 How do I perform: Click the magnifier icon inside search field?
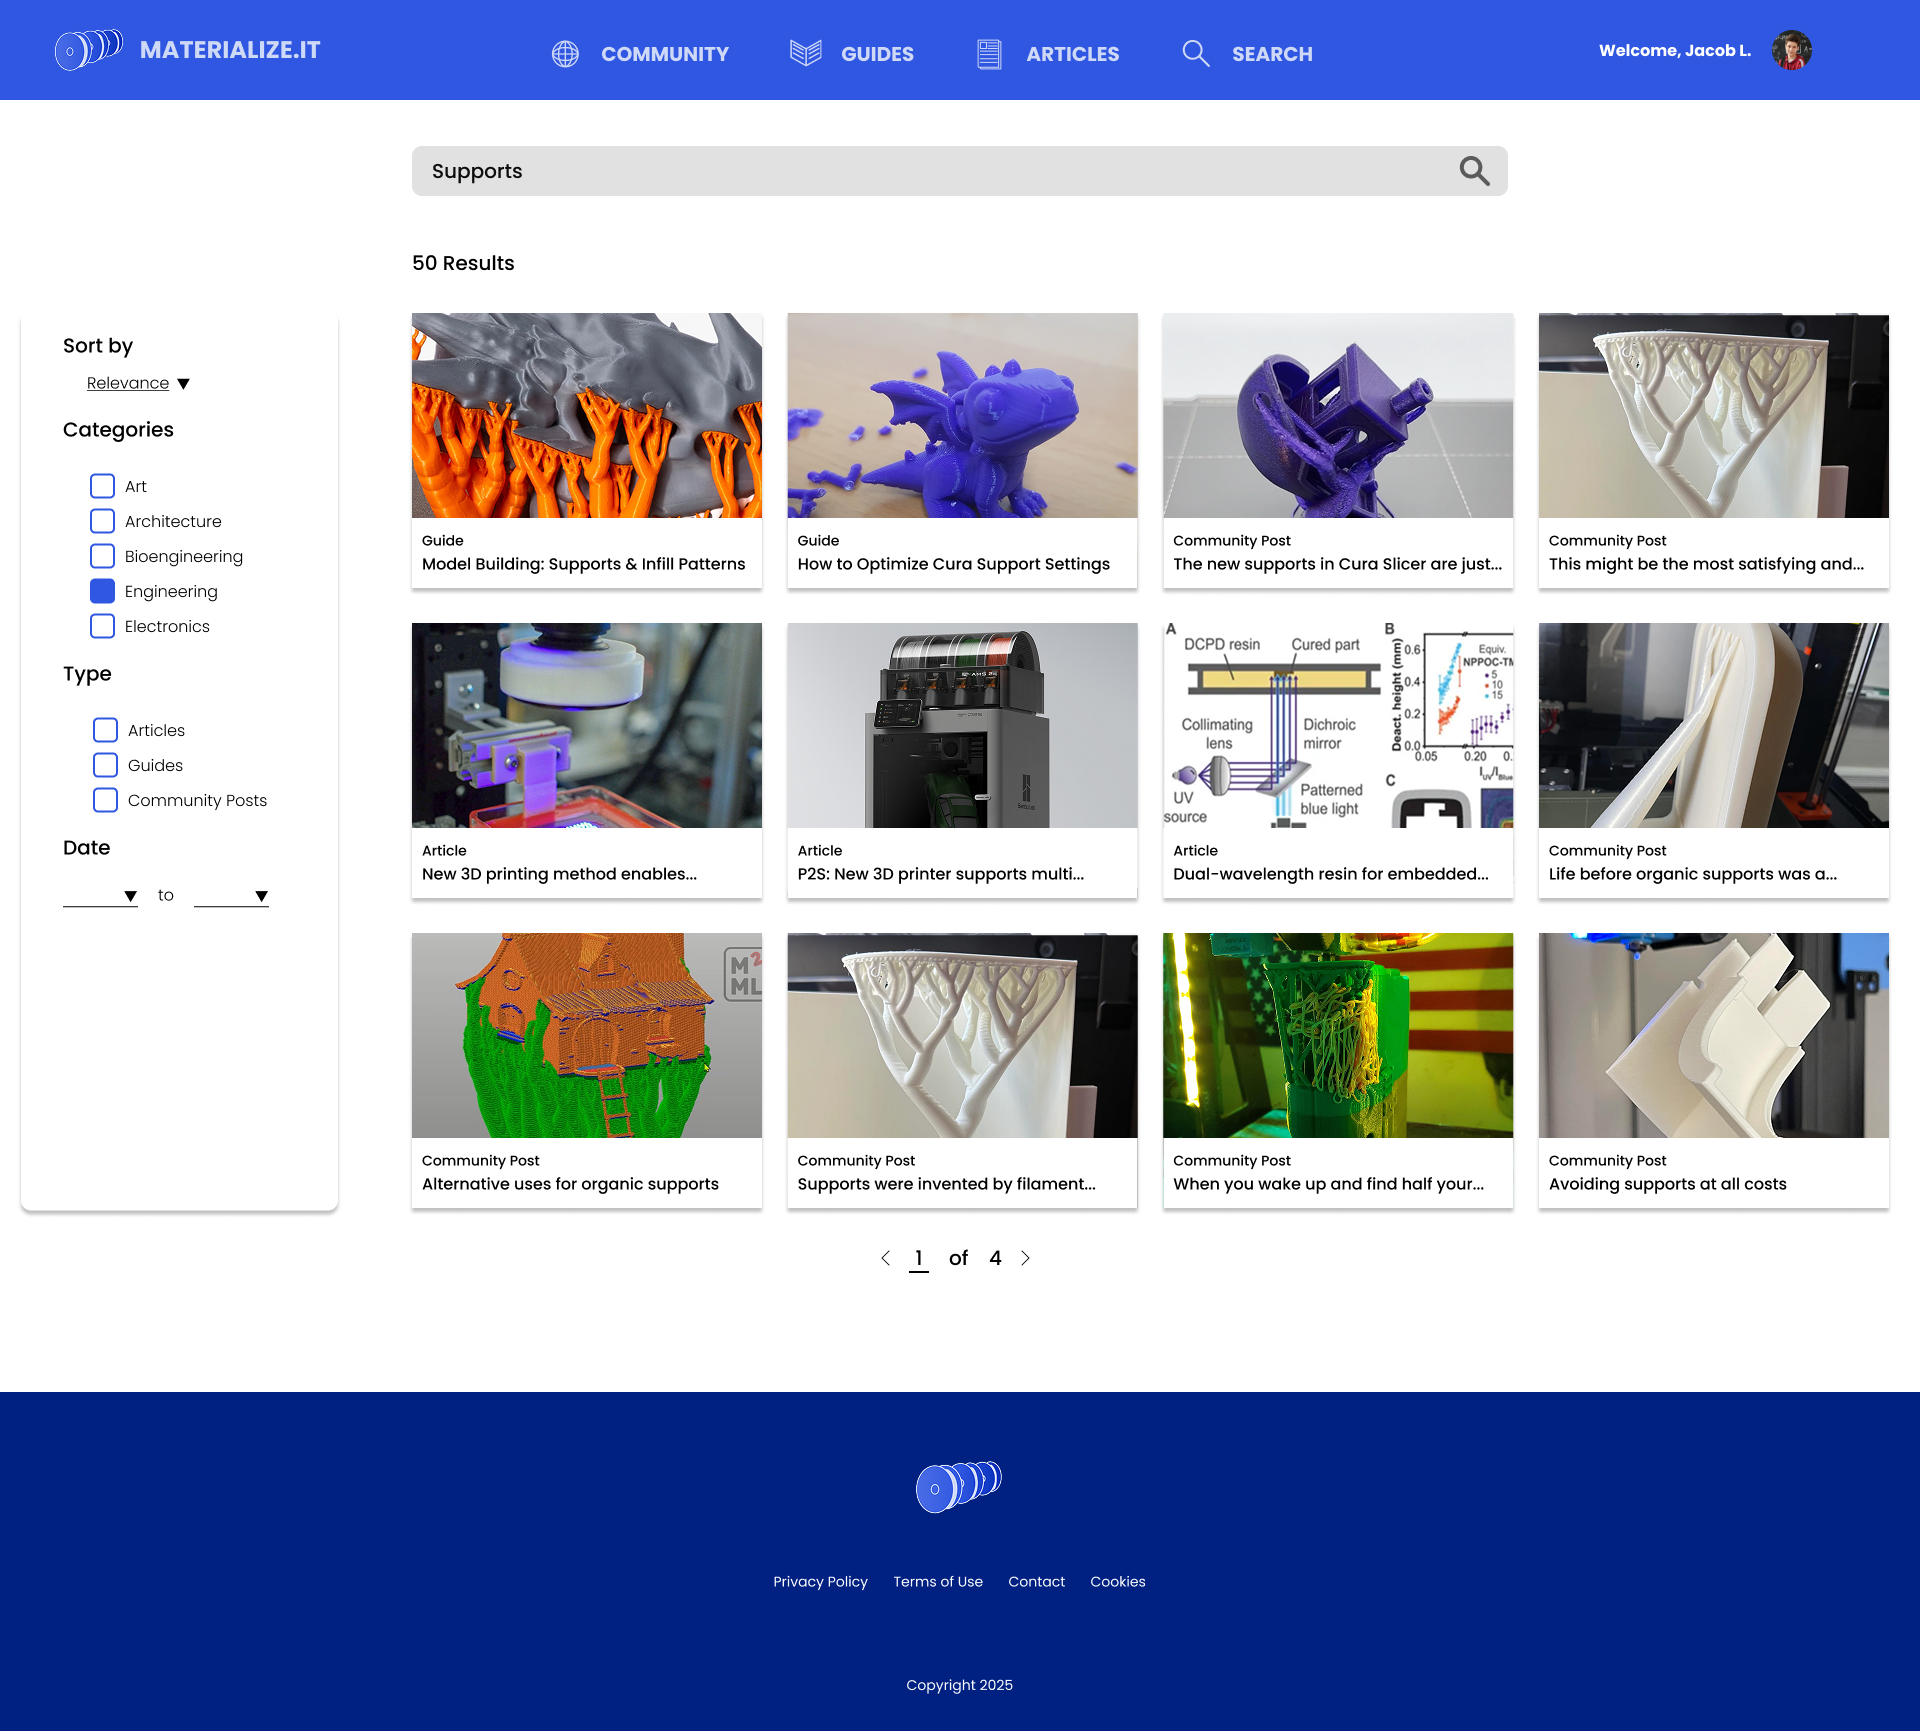(x=1473, y=171)
